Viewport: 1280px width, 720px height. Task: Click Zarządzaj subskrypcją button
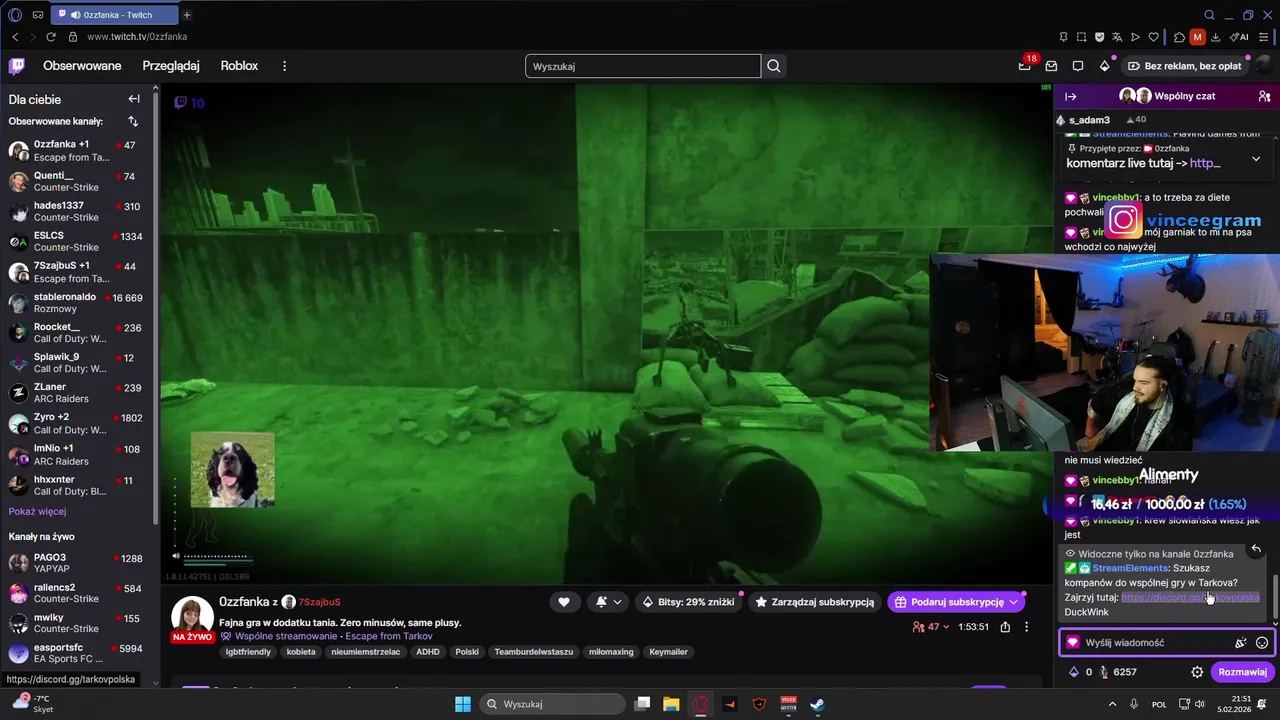click(x=815, y=602)
